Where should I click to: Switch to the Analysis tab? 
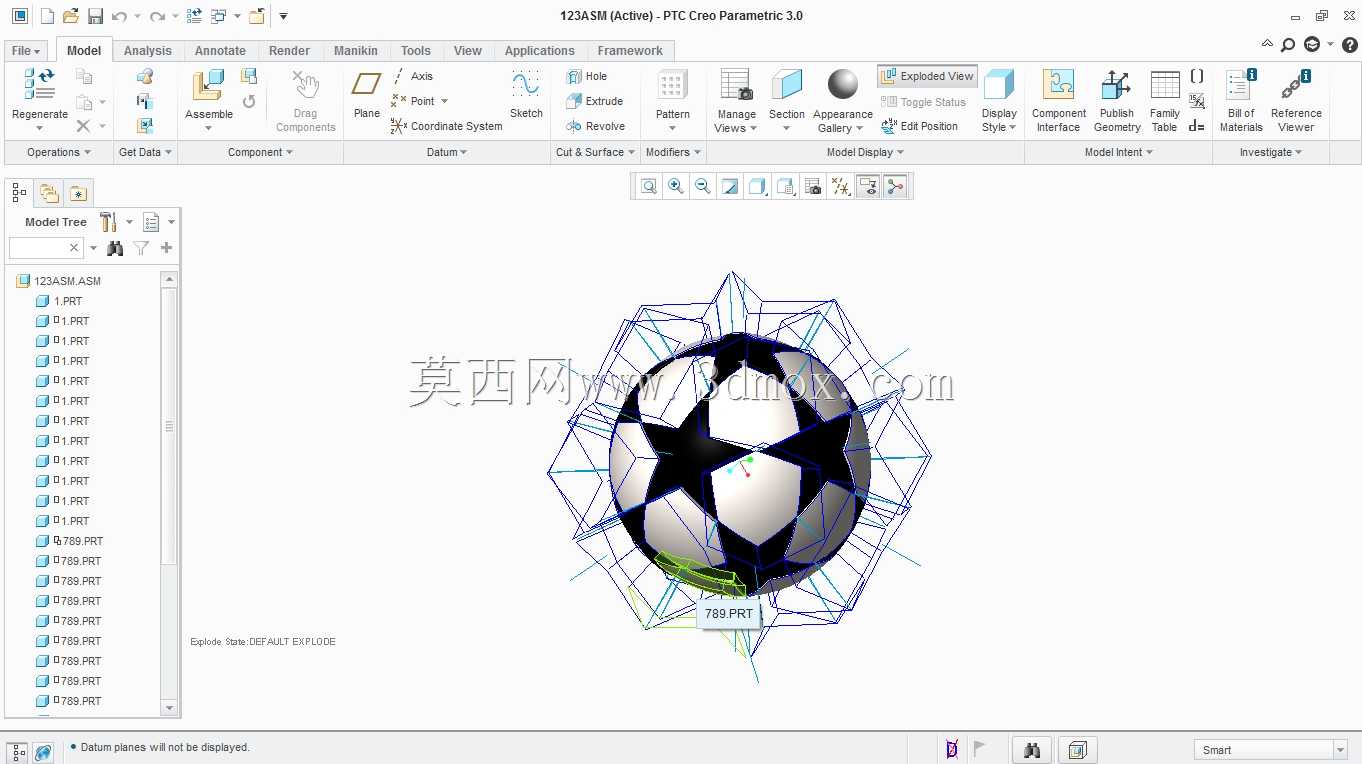tap(148, 51)
